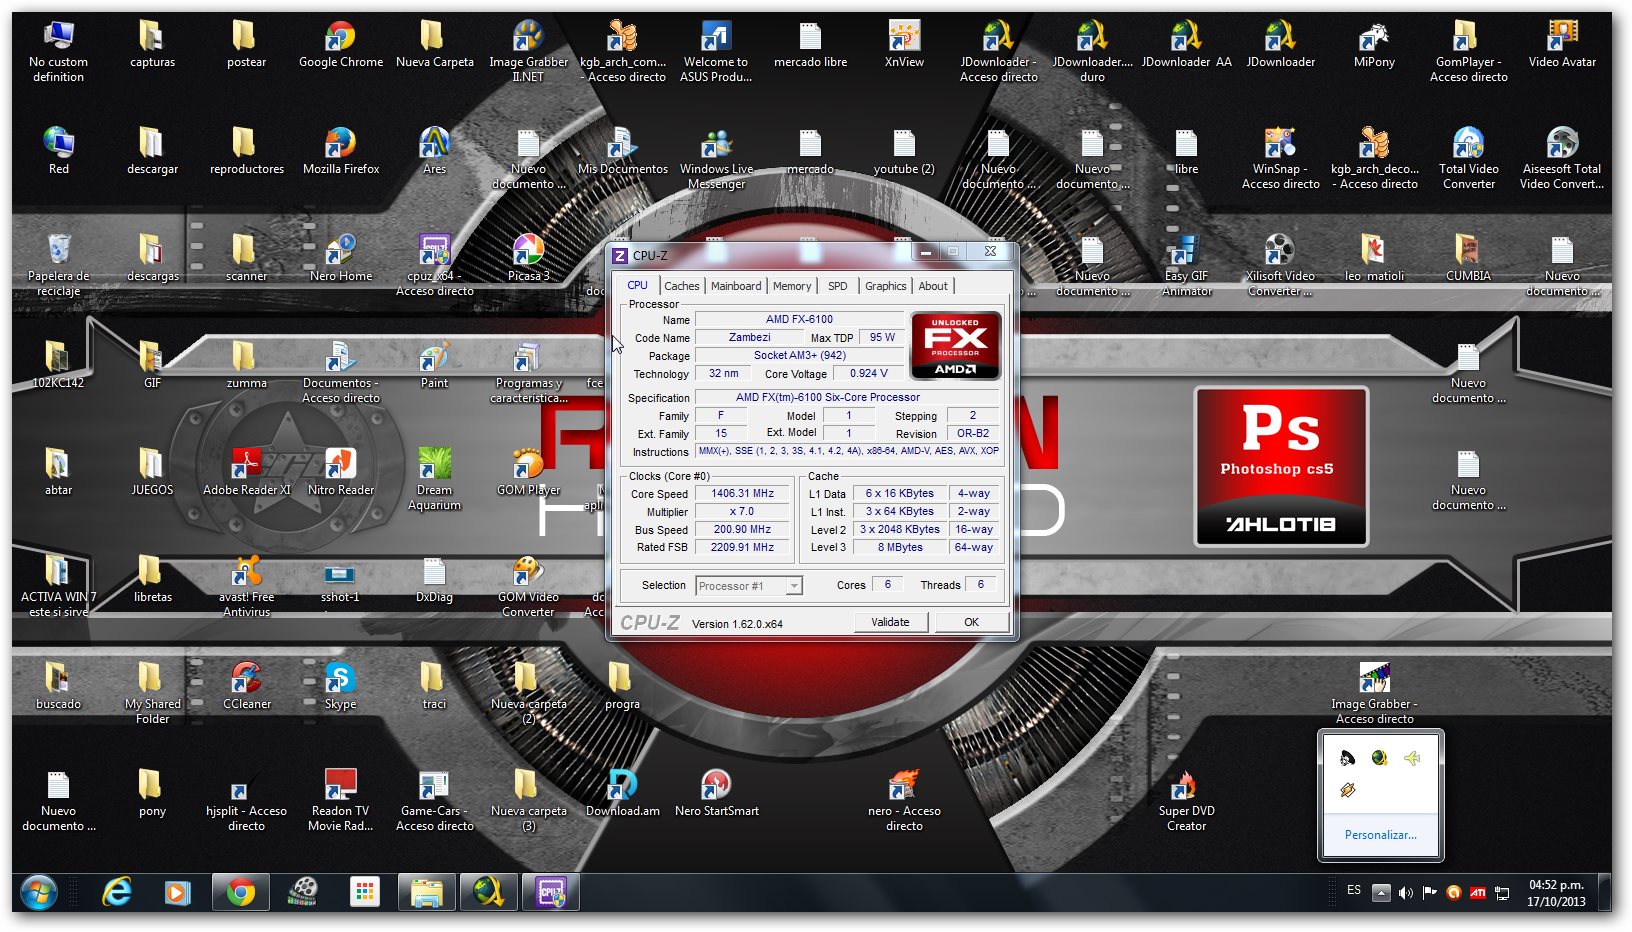
Task: Select the Super DVD Creator icon
Action: [1187, 800]
